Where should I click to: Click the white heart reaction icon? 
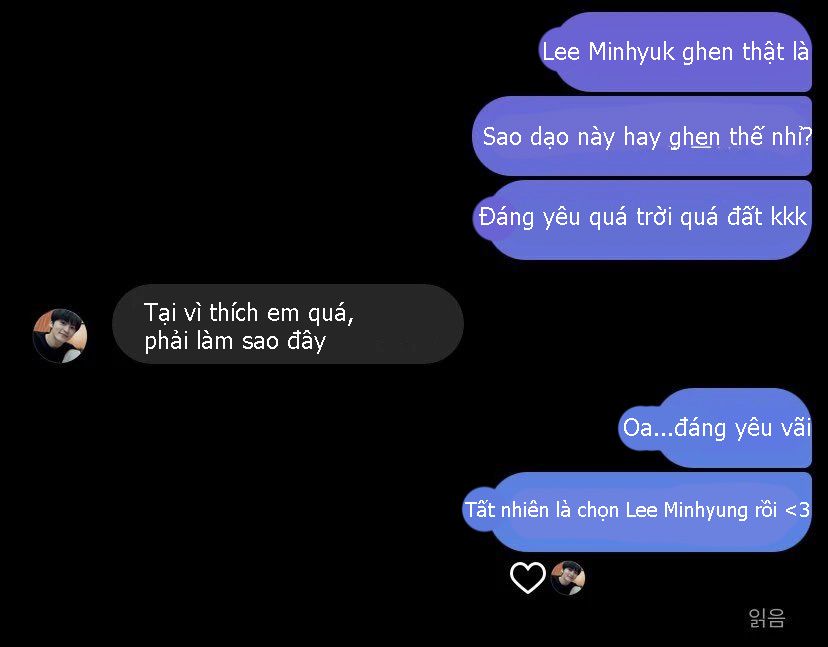[528, 577]
